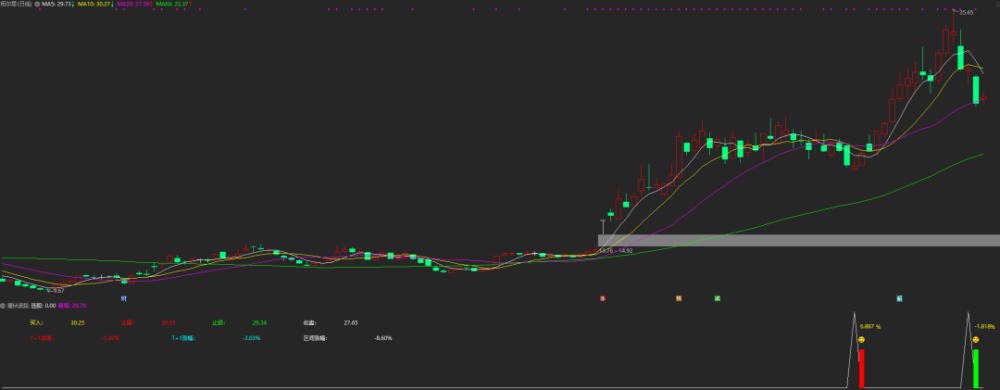The width and height of the screenshot is (1000, 390).
Task: Click the settings icon before MA5 in header
Action: [37, 4]
